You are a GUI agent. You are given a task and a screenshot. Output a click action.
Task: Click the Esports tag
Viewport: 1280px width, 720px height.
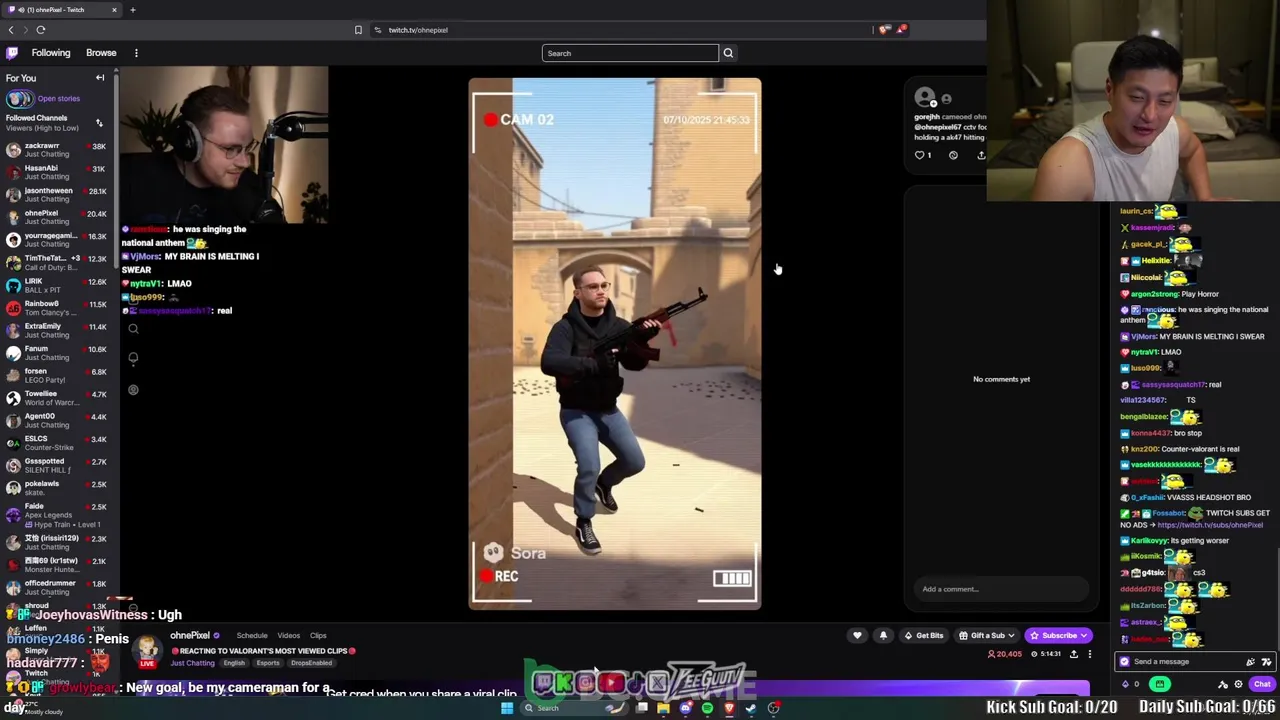268,663
